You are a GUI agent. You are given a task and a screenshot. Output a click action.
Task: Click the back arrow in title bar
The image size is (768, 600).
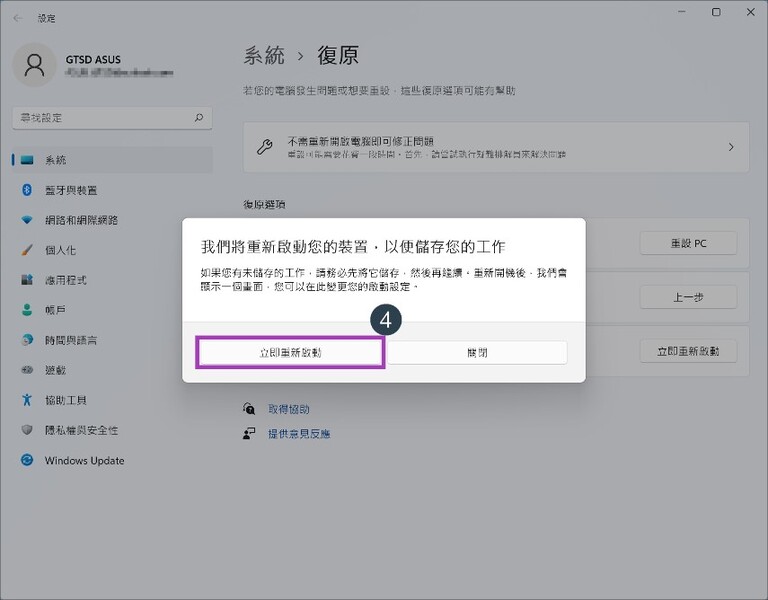[x=18, y=18]
